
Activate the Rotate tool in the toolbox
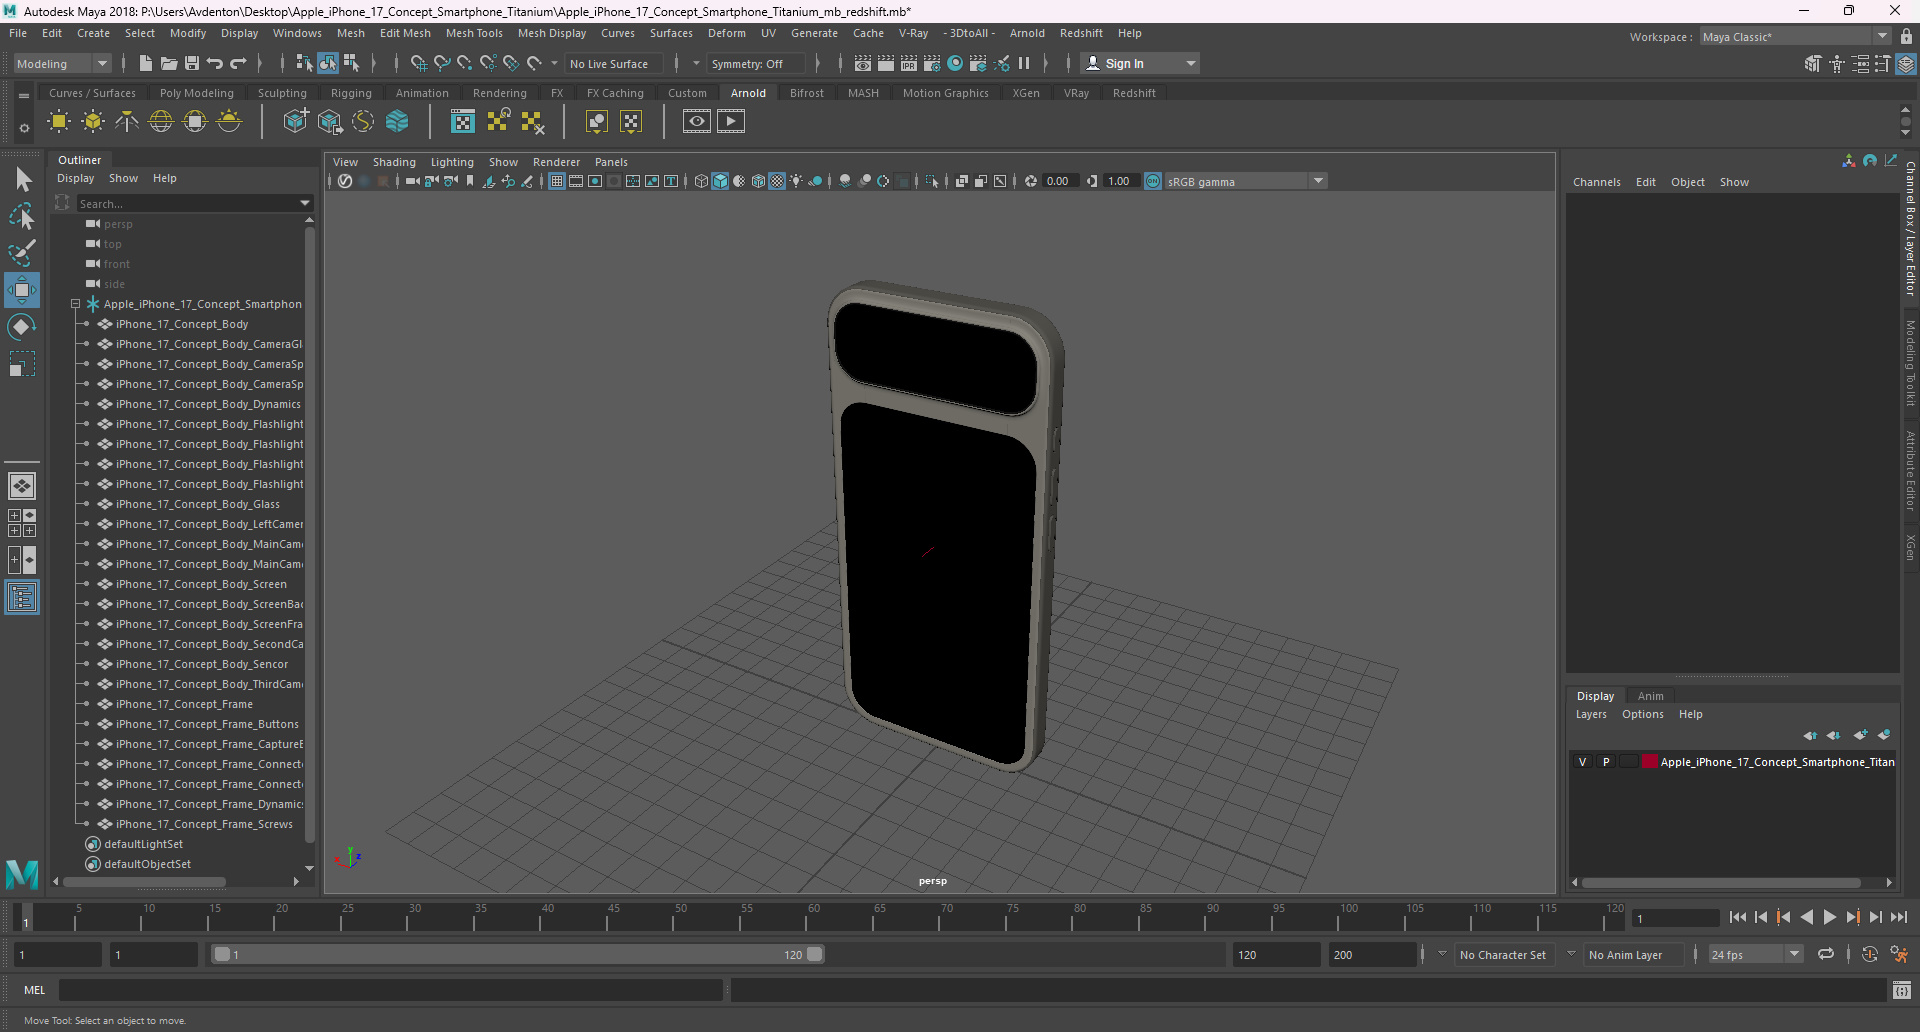coord(22,327)
